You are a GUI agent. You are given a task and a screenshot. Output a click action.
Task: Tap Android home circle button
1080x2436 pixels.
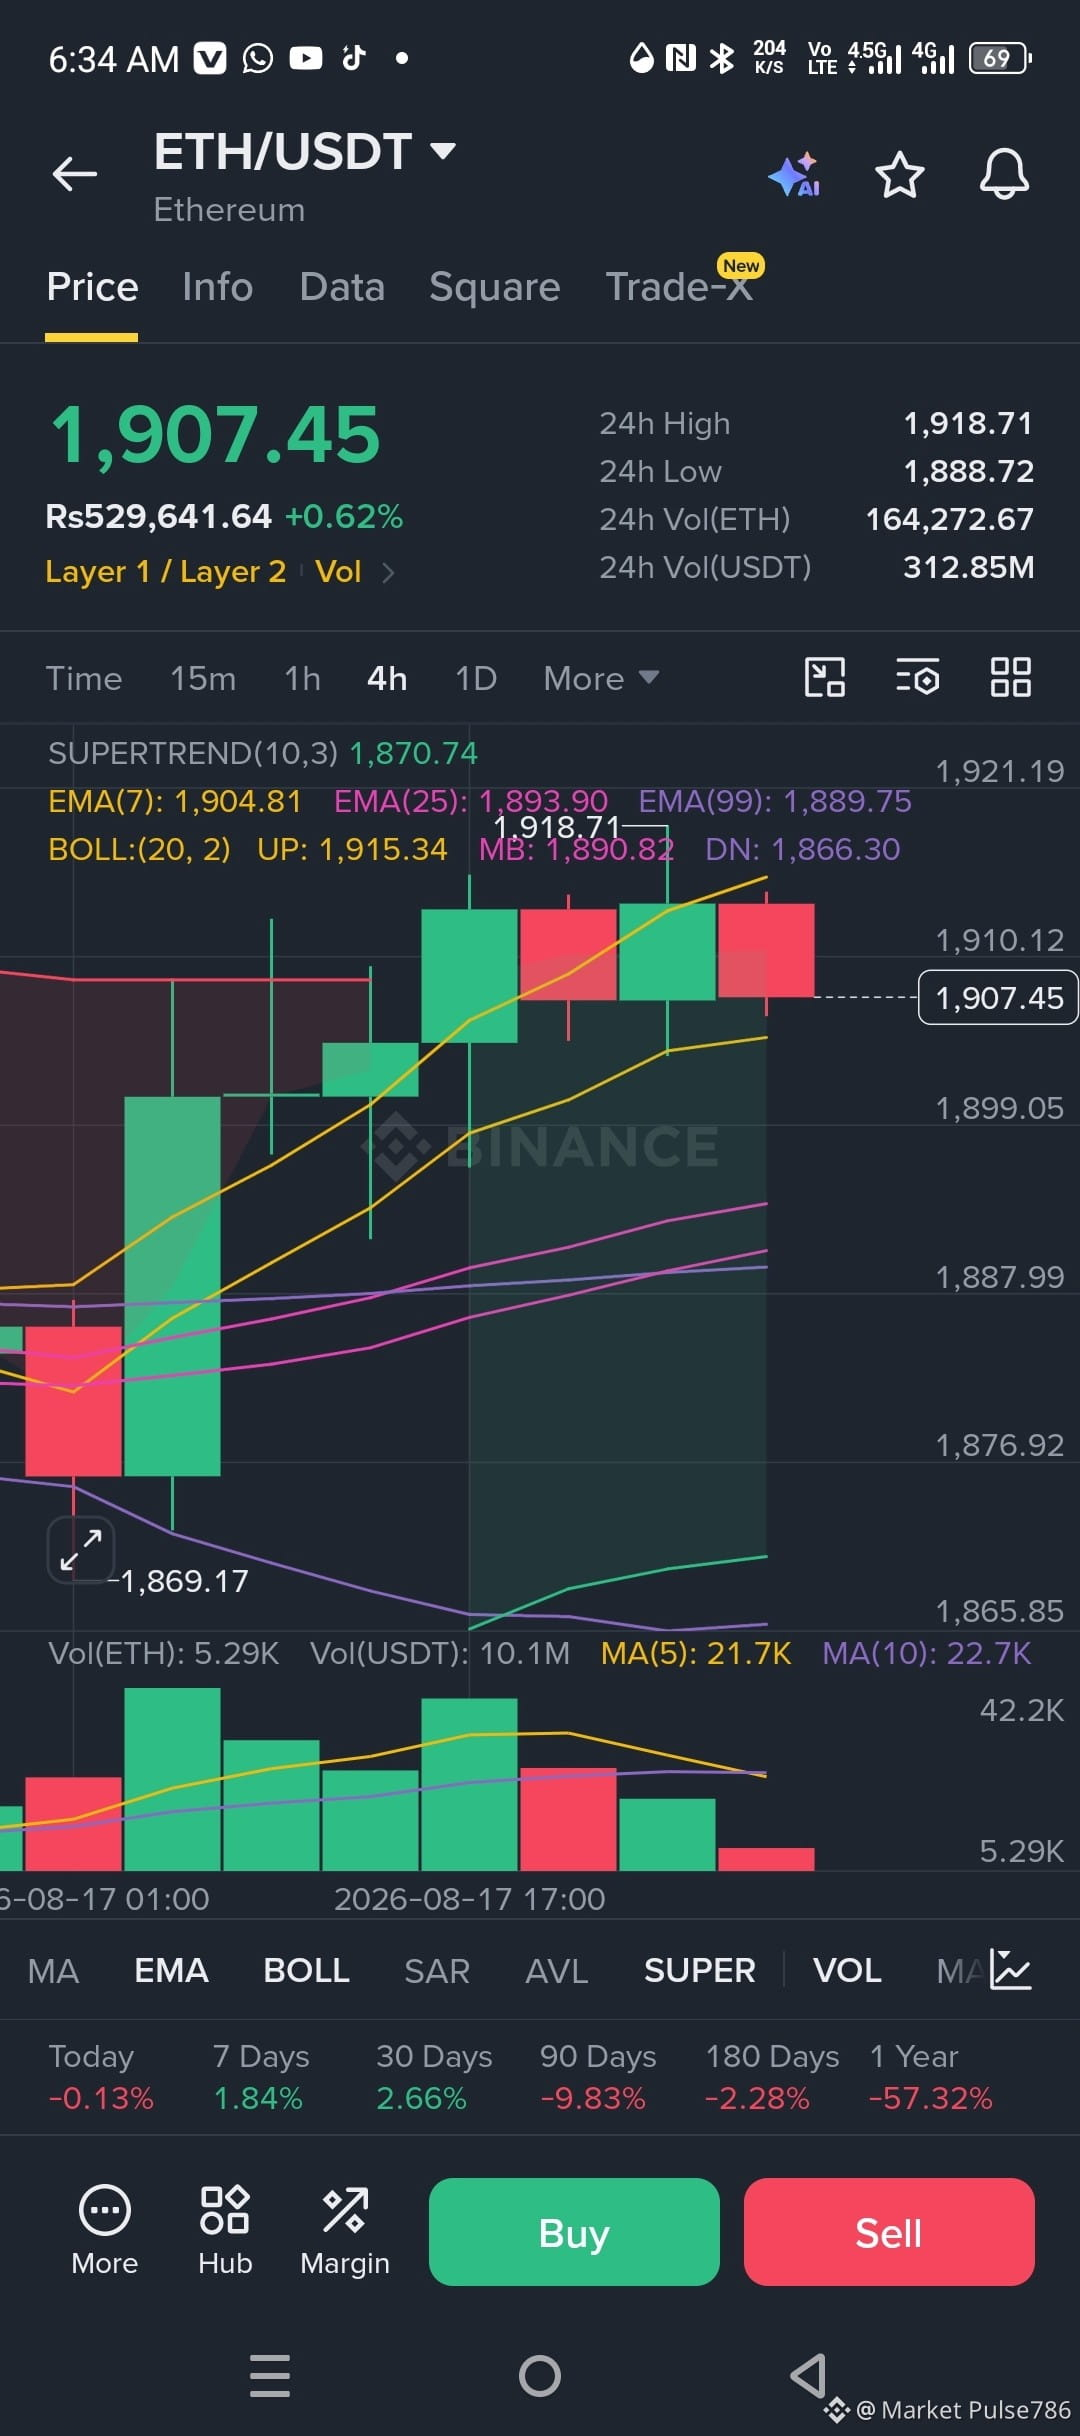pyautogui.click(x=540, y=2375)
